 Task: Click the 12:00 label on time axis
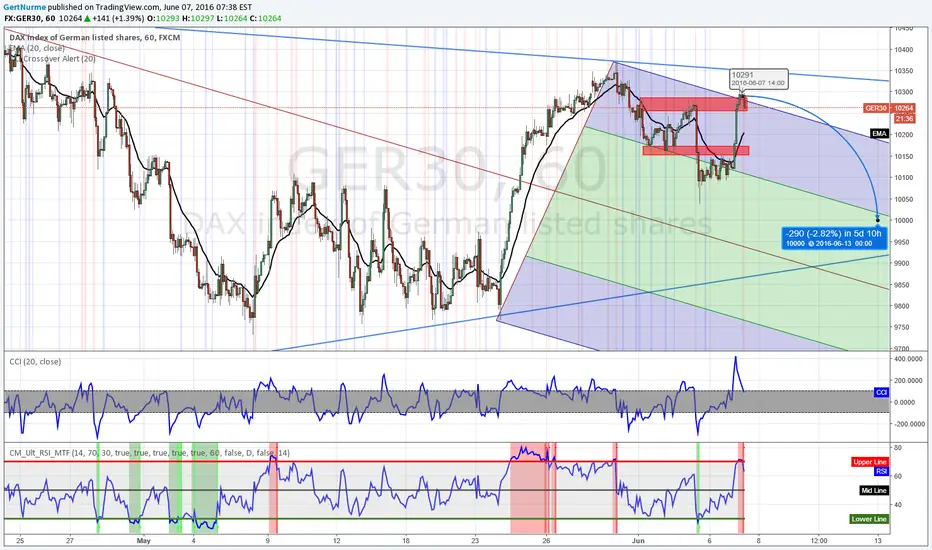[818, 540]
